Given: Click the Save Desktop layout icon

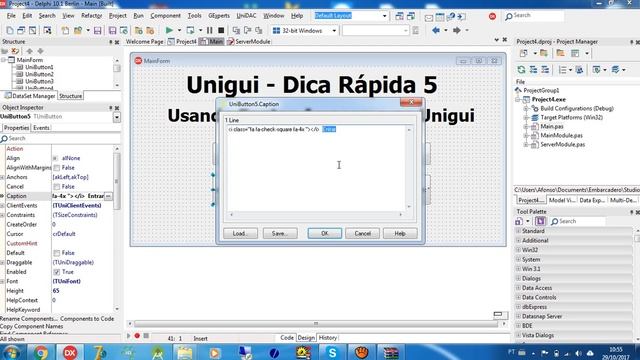Looking at the screenshot, I should 400,16.
